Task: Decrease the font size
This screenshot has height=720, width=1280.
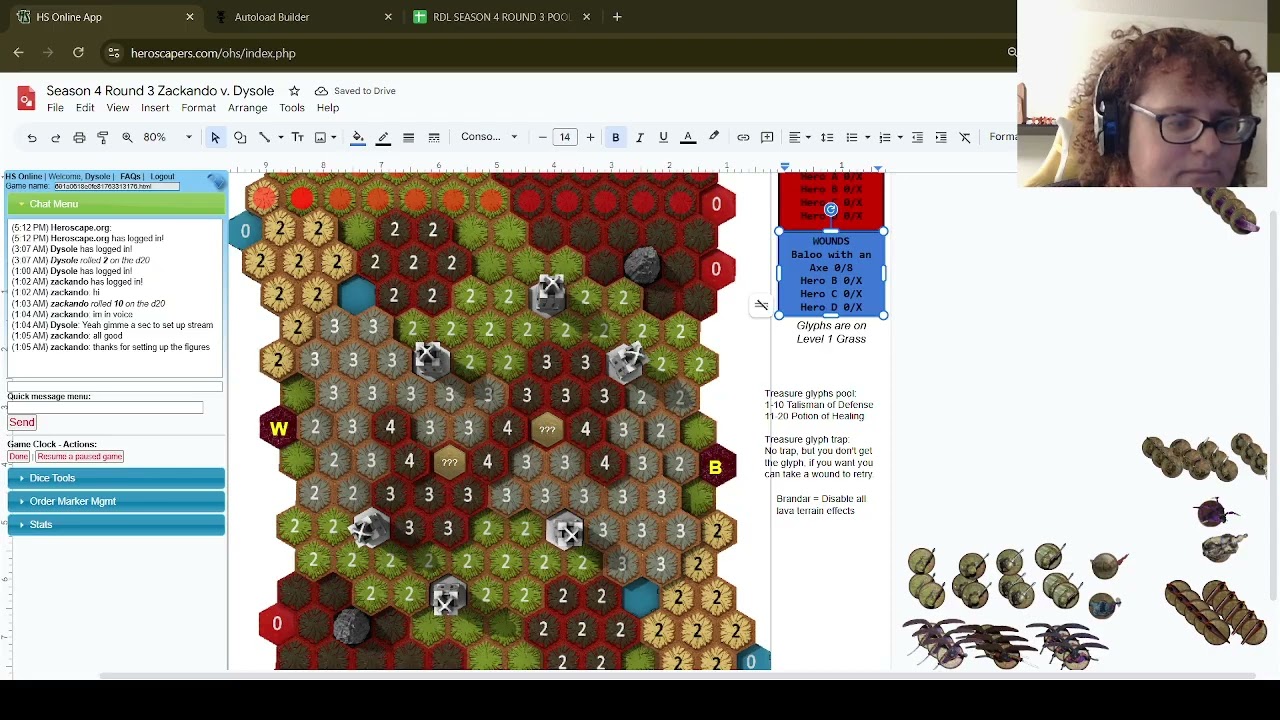Action: (x=542, y=137)
